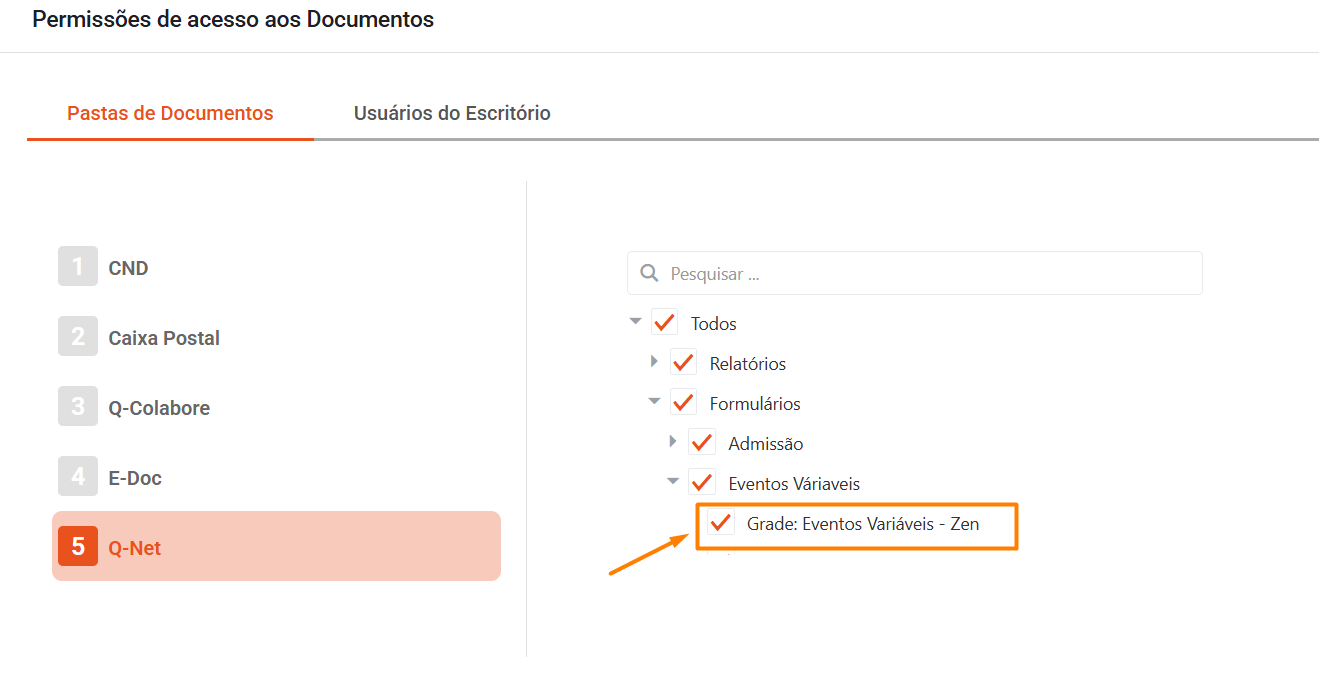1319x679 pixels.
Task: Uncheck the Formulários checkbox
Action: (684, 403)
